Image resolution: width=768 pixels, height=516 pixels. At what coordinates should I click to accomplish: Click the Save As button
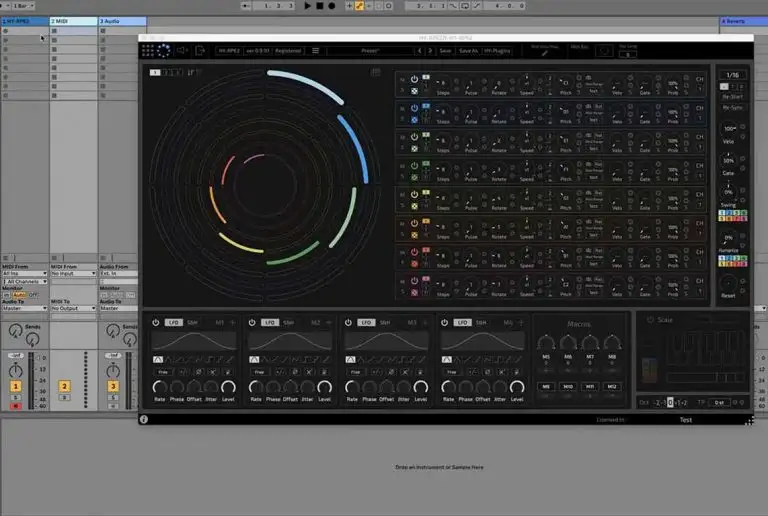click(x=468, y=50)
